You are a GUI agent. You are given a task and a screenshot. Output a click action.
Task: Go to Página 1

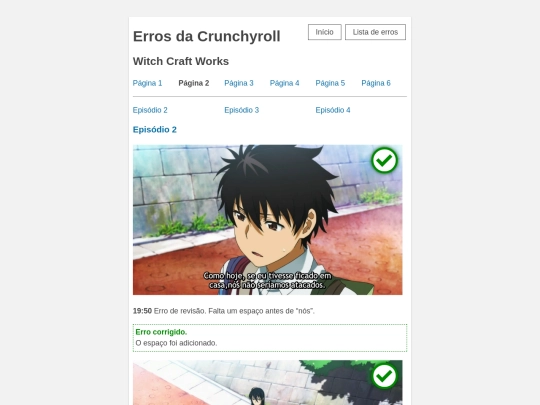pyautogui.click(x=147, y=83)
